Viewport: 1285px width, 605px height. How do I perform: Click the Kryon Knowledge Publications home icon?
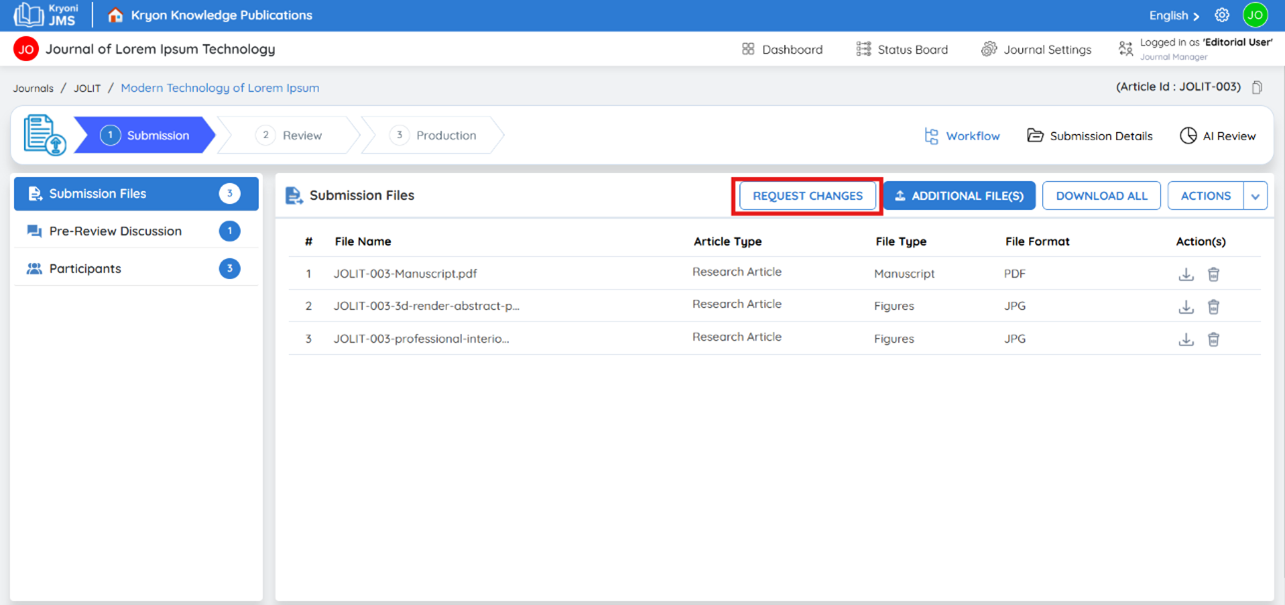click(x=116, y=15)
